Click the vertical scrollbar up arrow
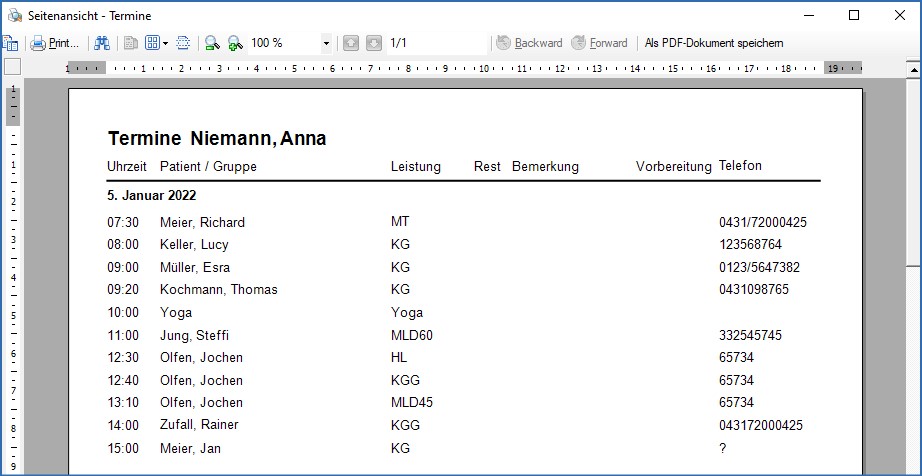922x476 pixels. (914, 71)
